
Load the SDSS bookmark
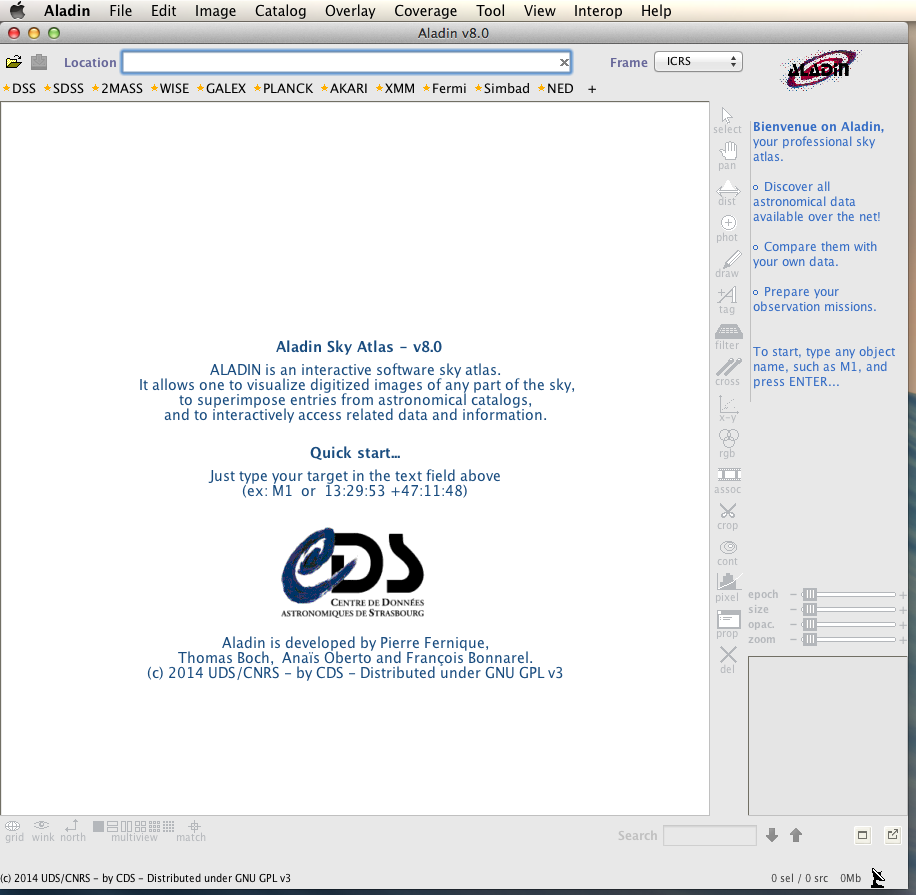(64, 88)
